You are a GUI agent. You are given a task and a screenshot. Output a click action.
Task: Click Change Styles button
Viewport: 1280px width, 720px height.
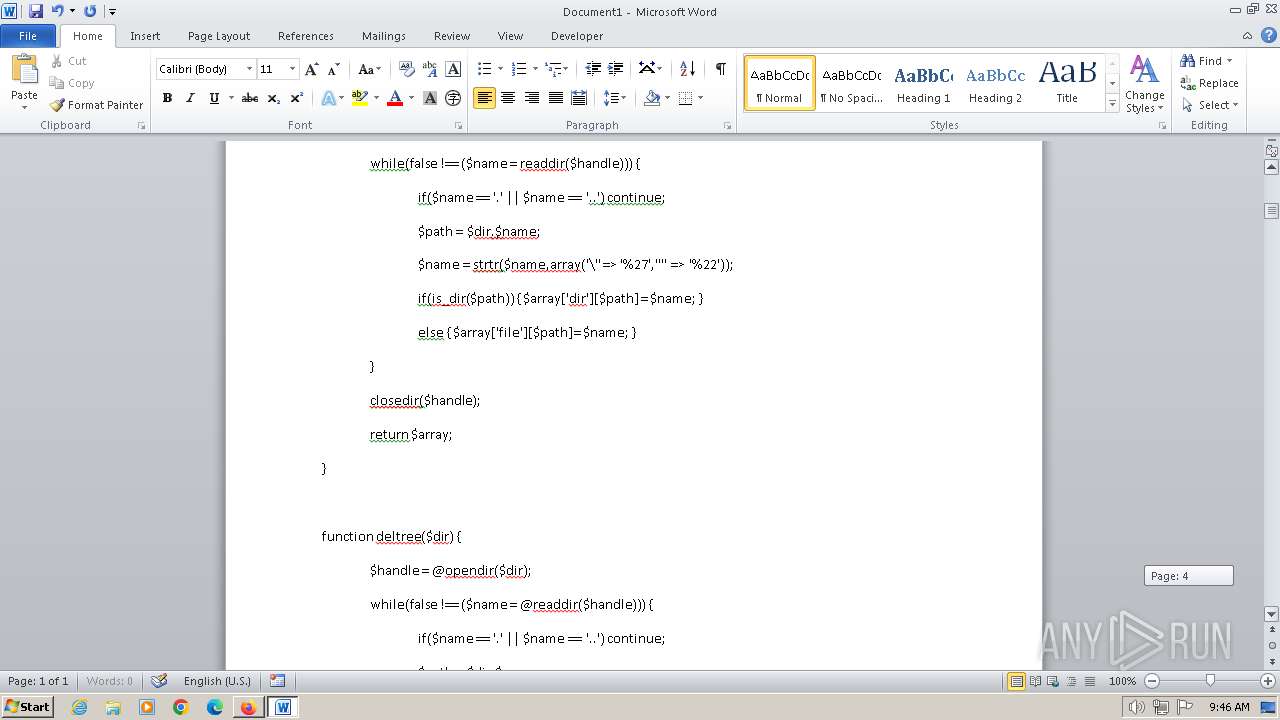(x=1144, y=84)
